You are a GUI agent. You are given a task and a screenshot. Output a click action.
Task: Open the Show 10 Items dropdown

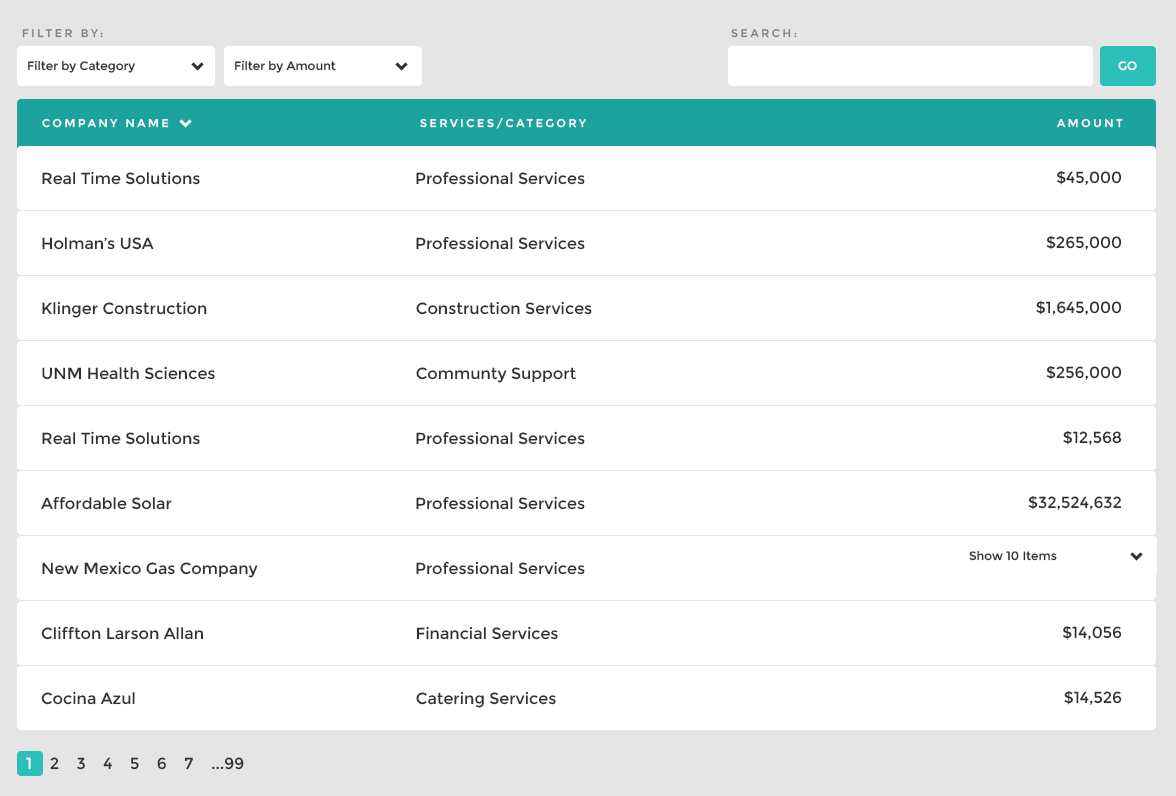pos(1055,556)
